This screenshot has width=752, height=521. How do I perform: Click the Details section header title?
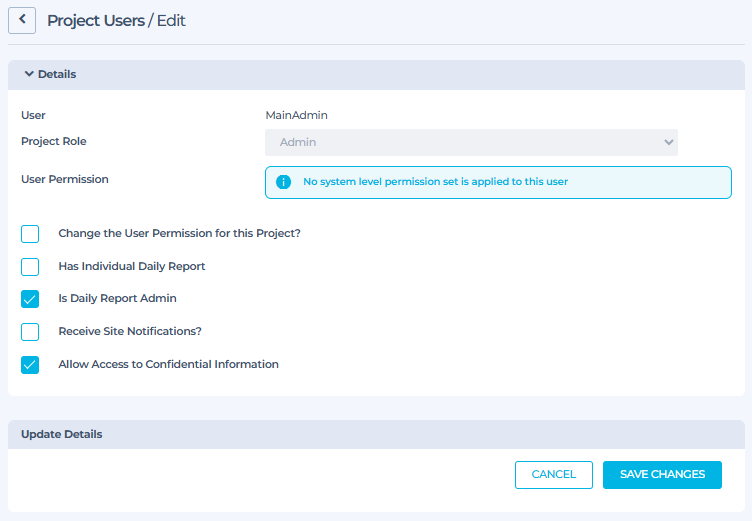pos(57,74)
